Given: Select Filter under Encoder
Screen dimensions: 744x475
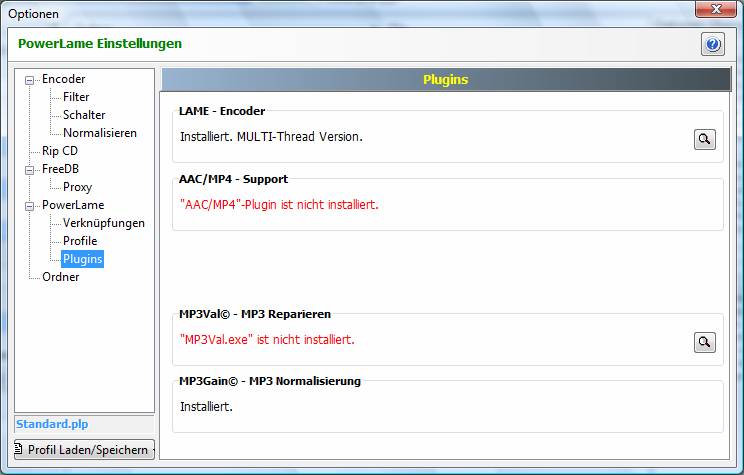Looking at the screenshot, I should (x=76, y=97).
